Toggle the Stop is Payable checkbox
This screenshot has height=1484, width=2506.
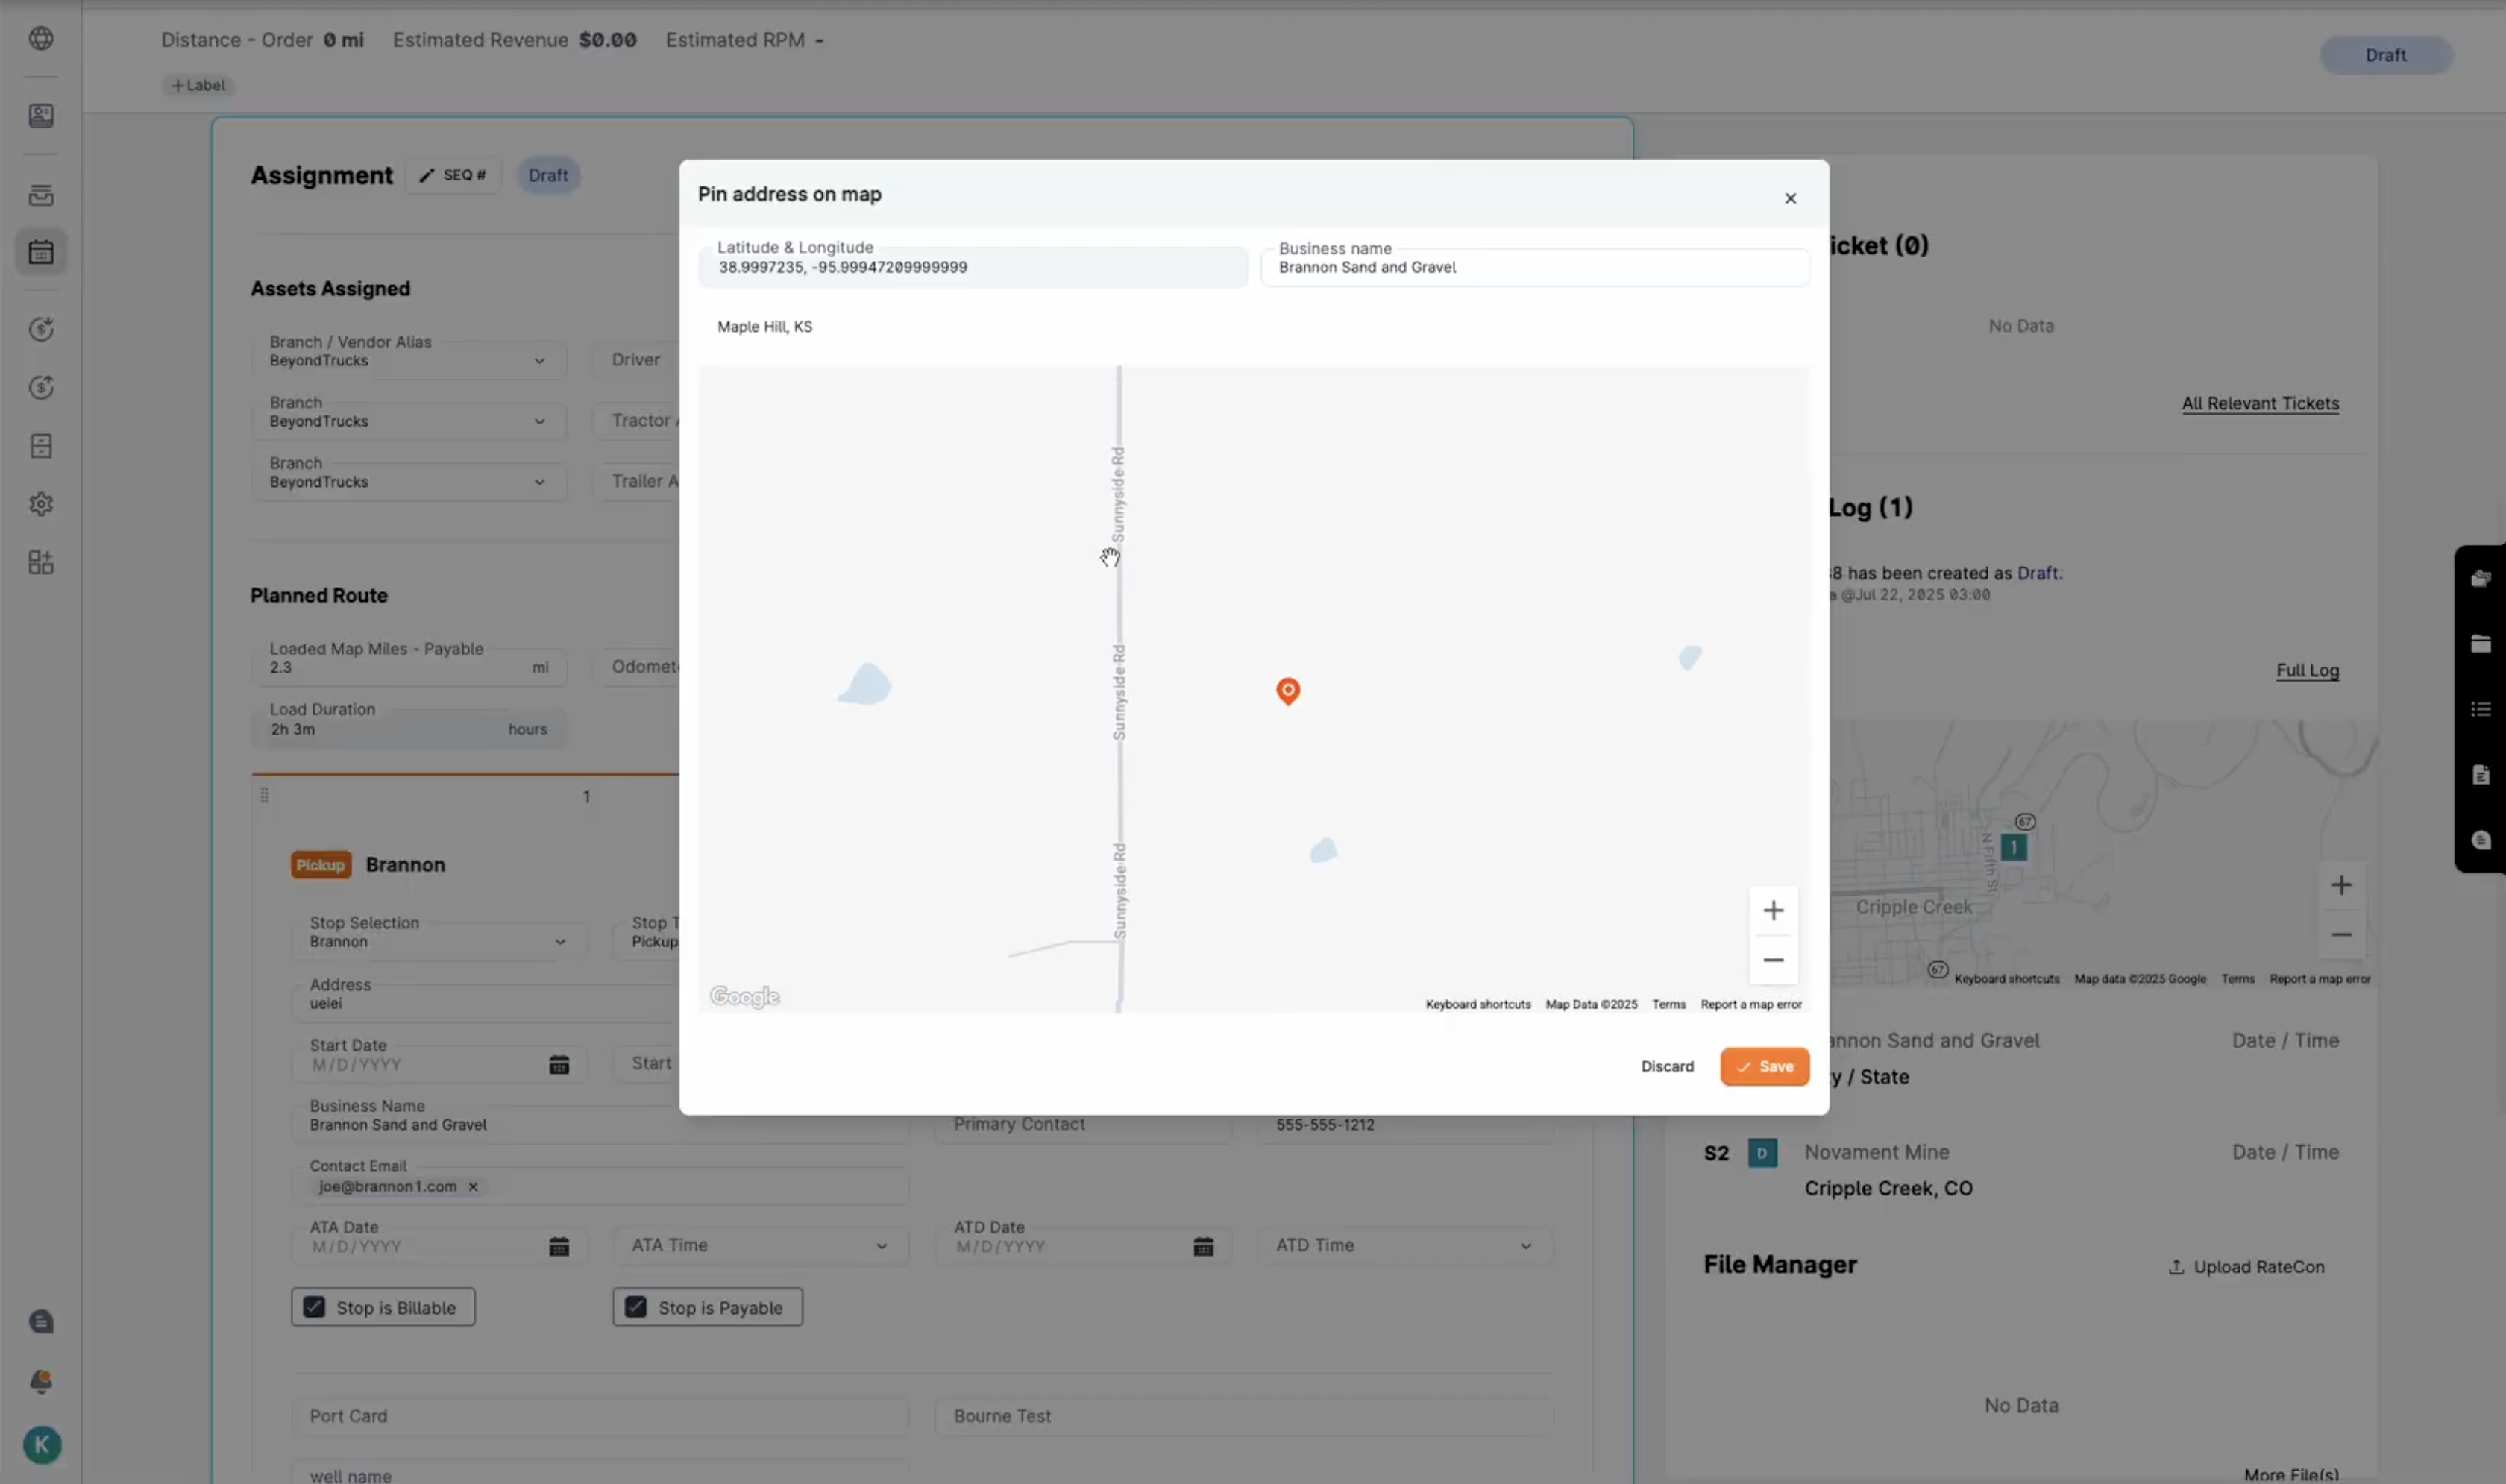(x=636, y=1307)
